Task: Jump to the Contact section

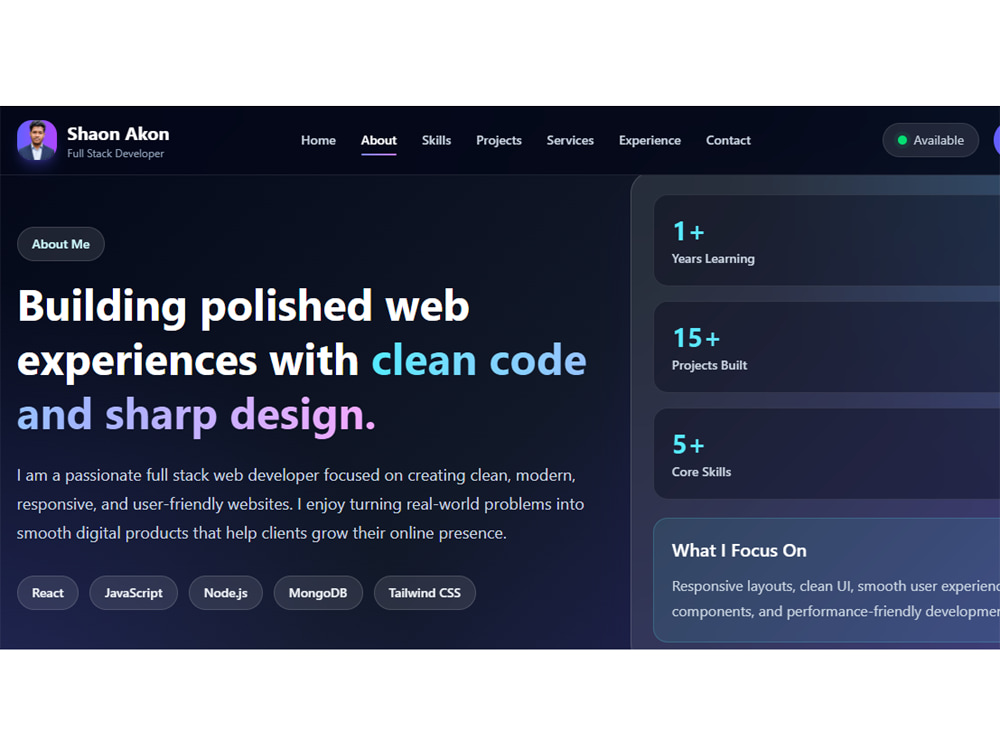Action: [728, 140]
